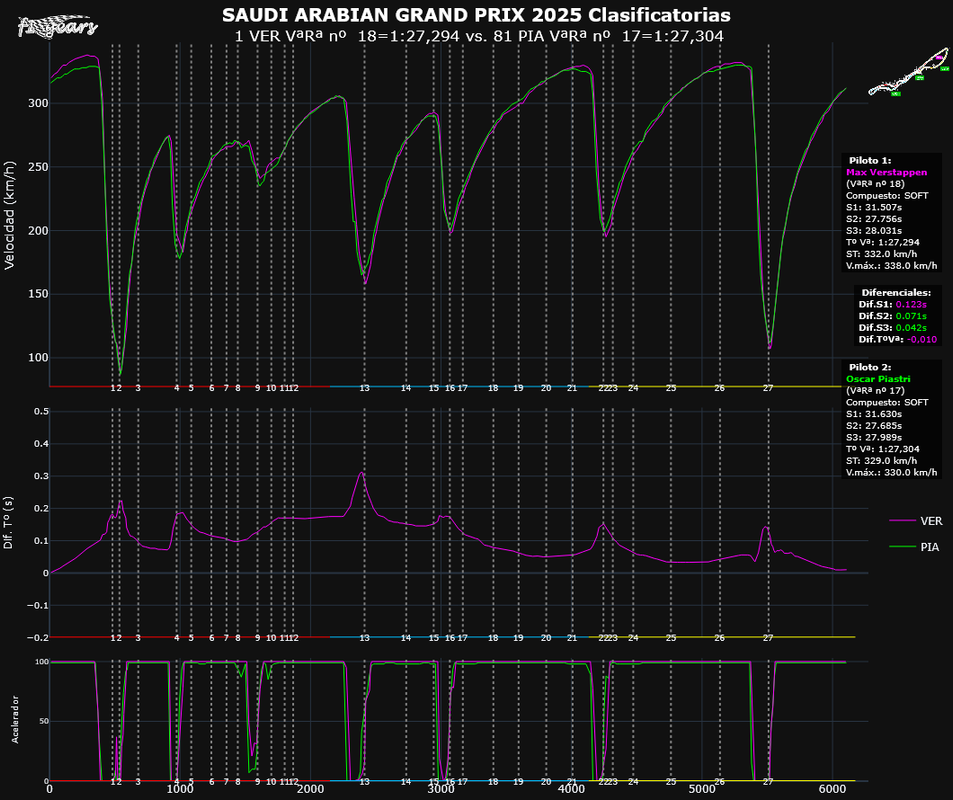Click the 'Piloto 1:' heading
This screenshot has width=953, height=800.
coord(870,160)
